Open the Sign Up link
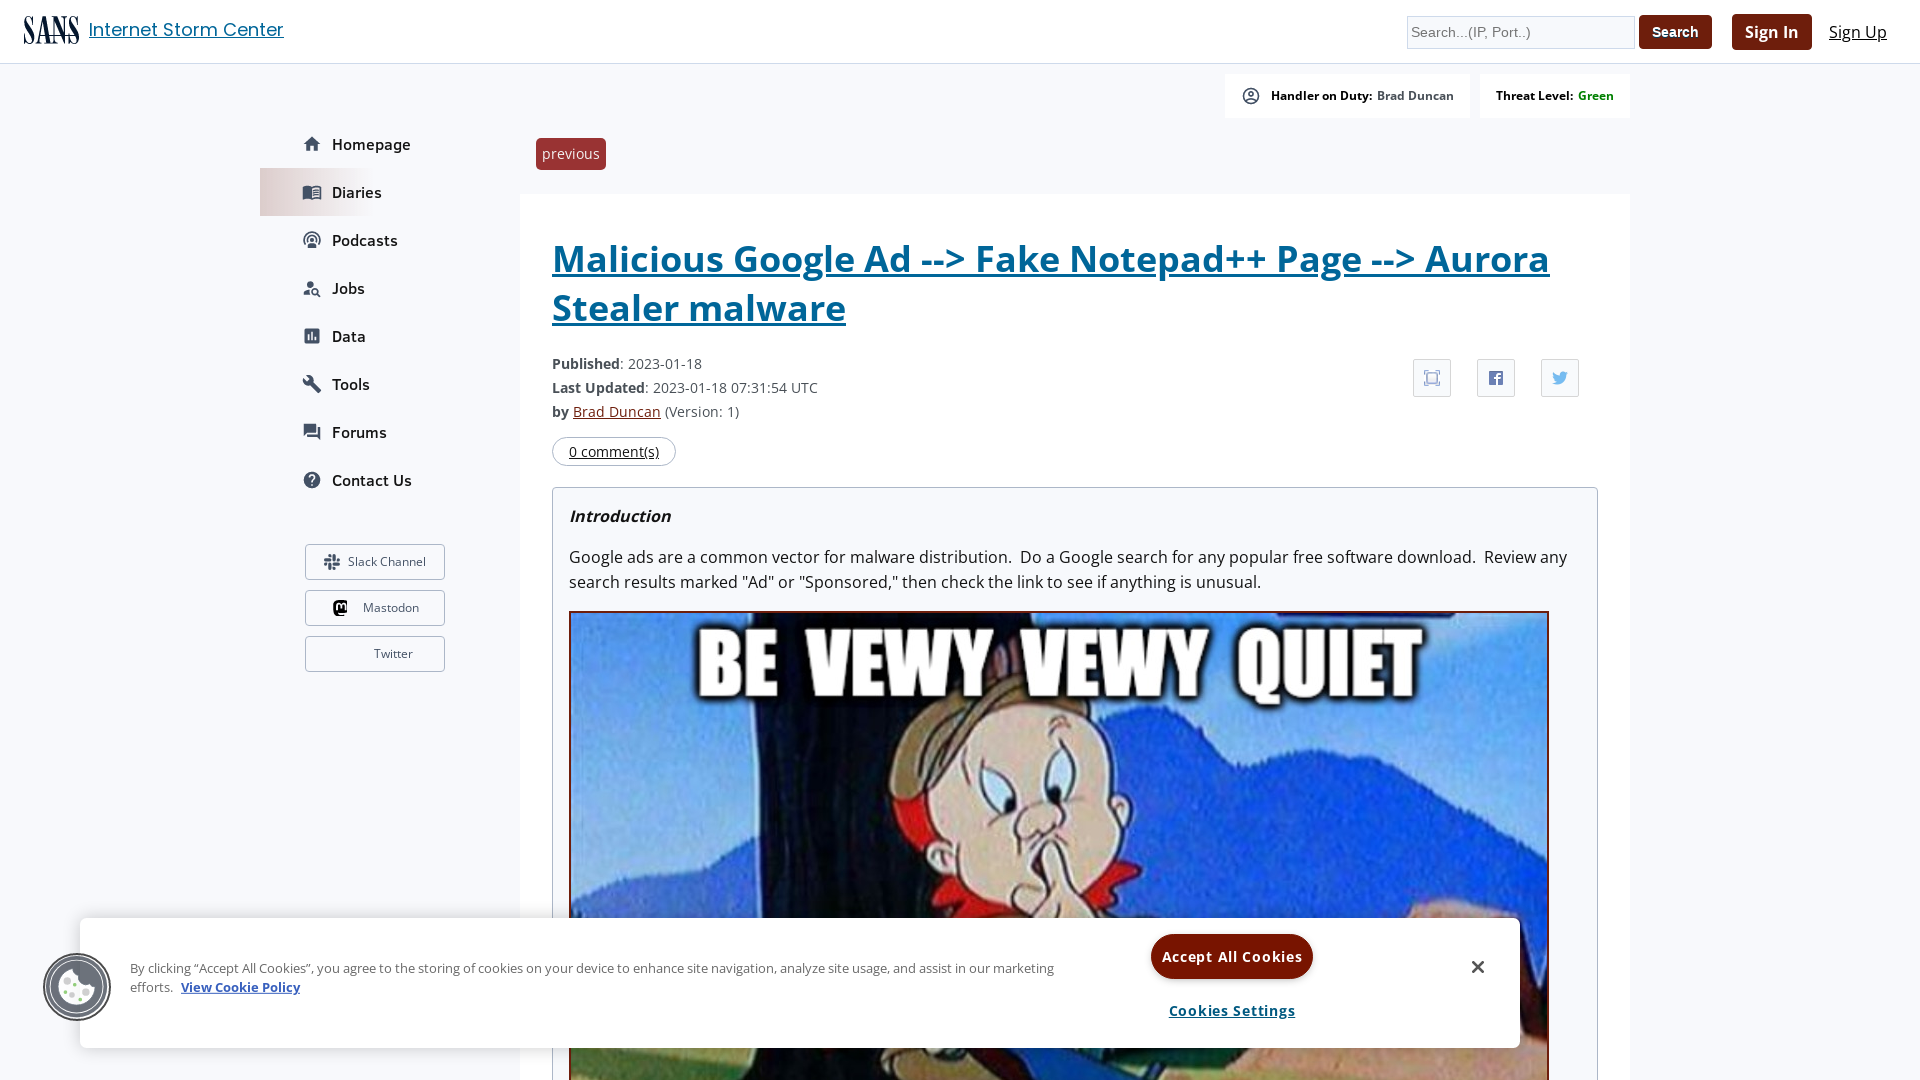Image resolution: width=1920 pixels, height=1080 pixels. pos(1857,32)
